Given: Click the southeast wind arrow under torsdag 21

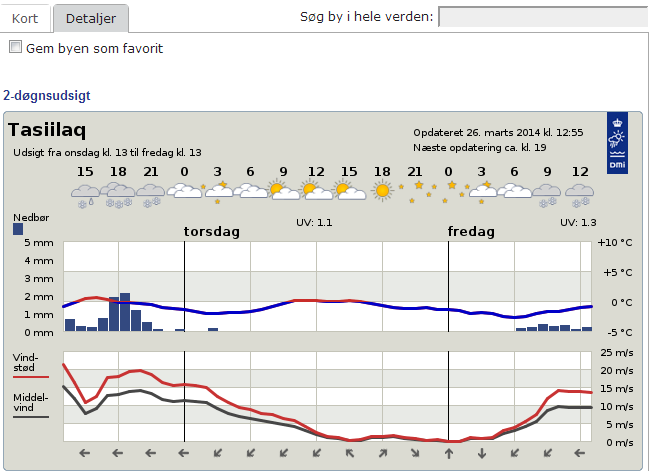Looking at the screenshot, I should 415,453.
